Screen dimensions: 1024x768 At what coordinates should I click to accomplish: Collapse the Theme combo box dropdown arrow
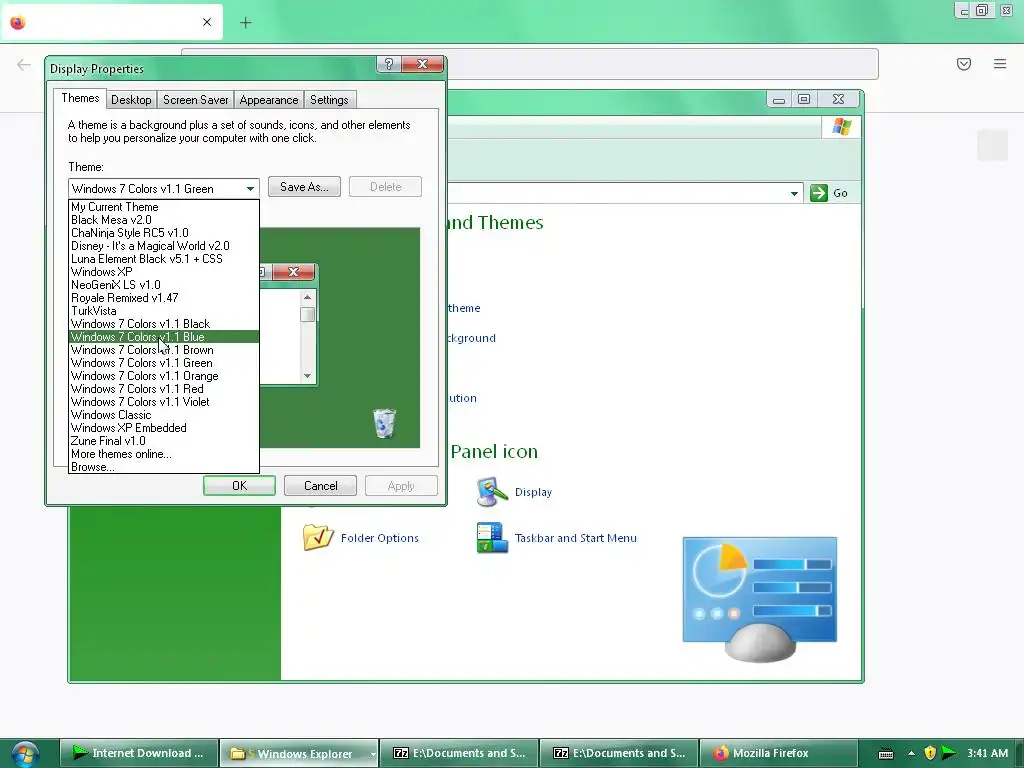pyautogui.click(x=250, y=189)
